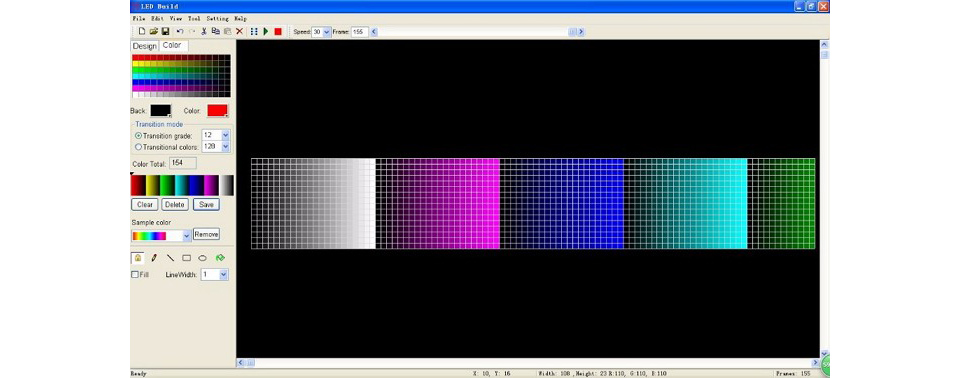
Task: Save project with the floppy disk icon
Action: tap(165, 31)
